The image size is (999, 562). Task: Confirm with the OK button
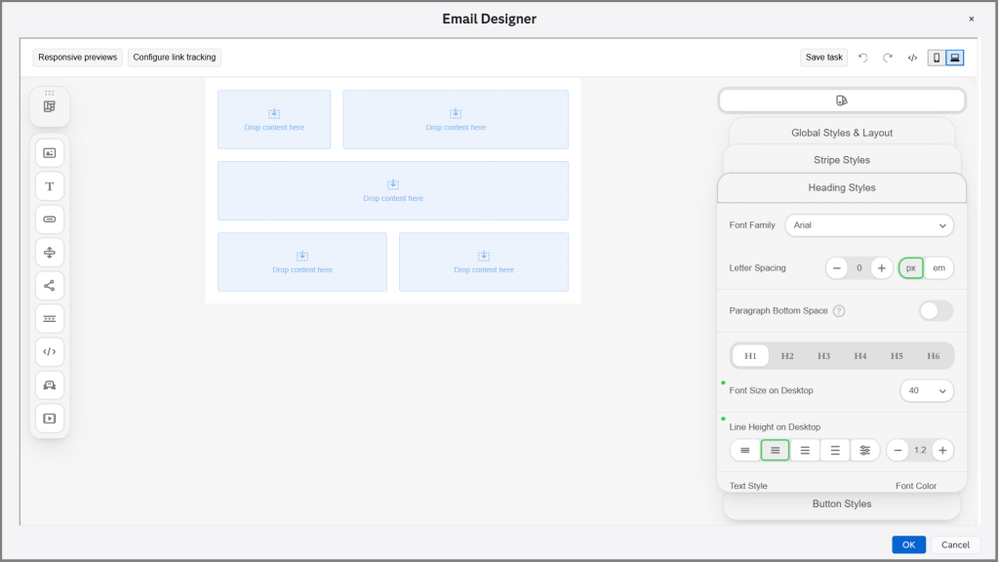point(909,545)
